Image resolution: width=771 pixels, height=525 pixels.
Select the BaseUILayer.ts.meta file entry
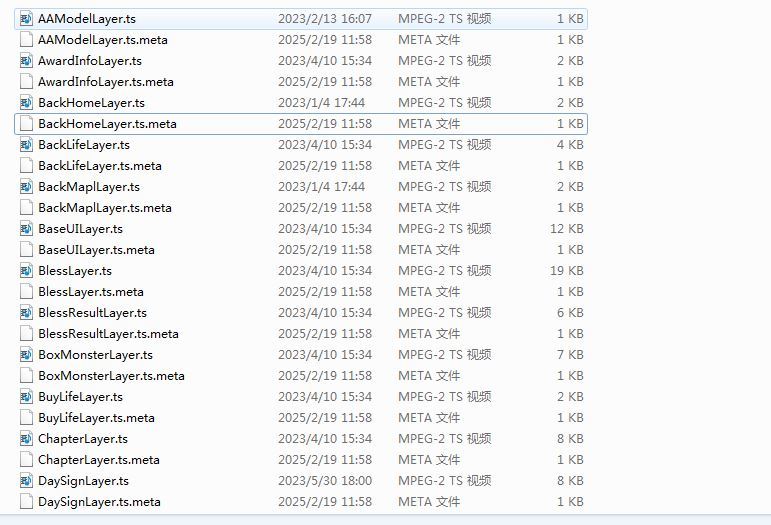click(96, 250)
